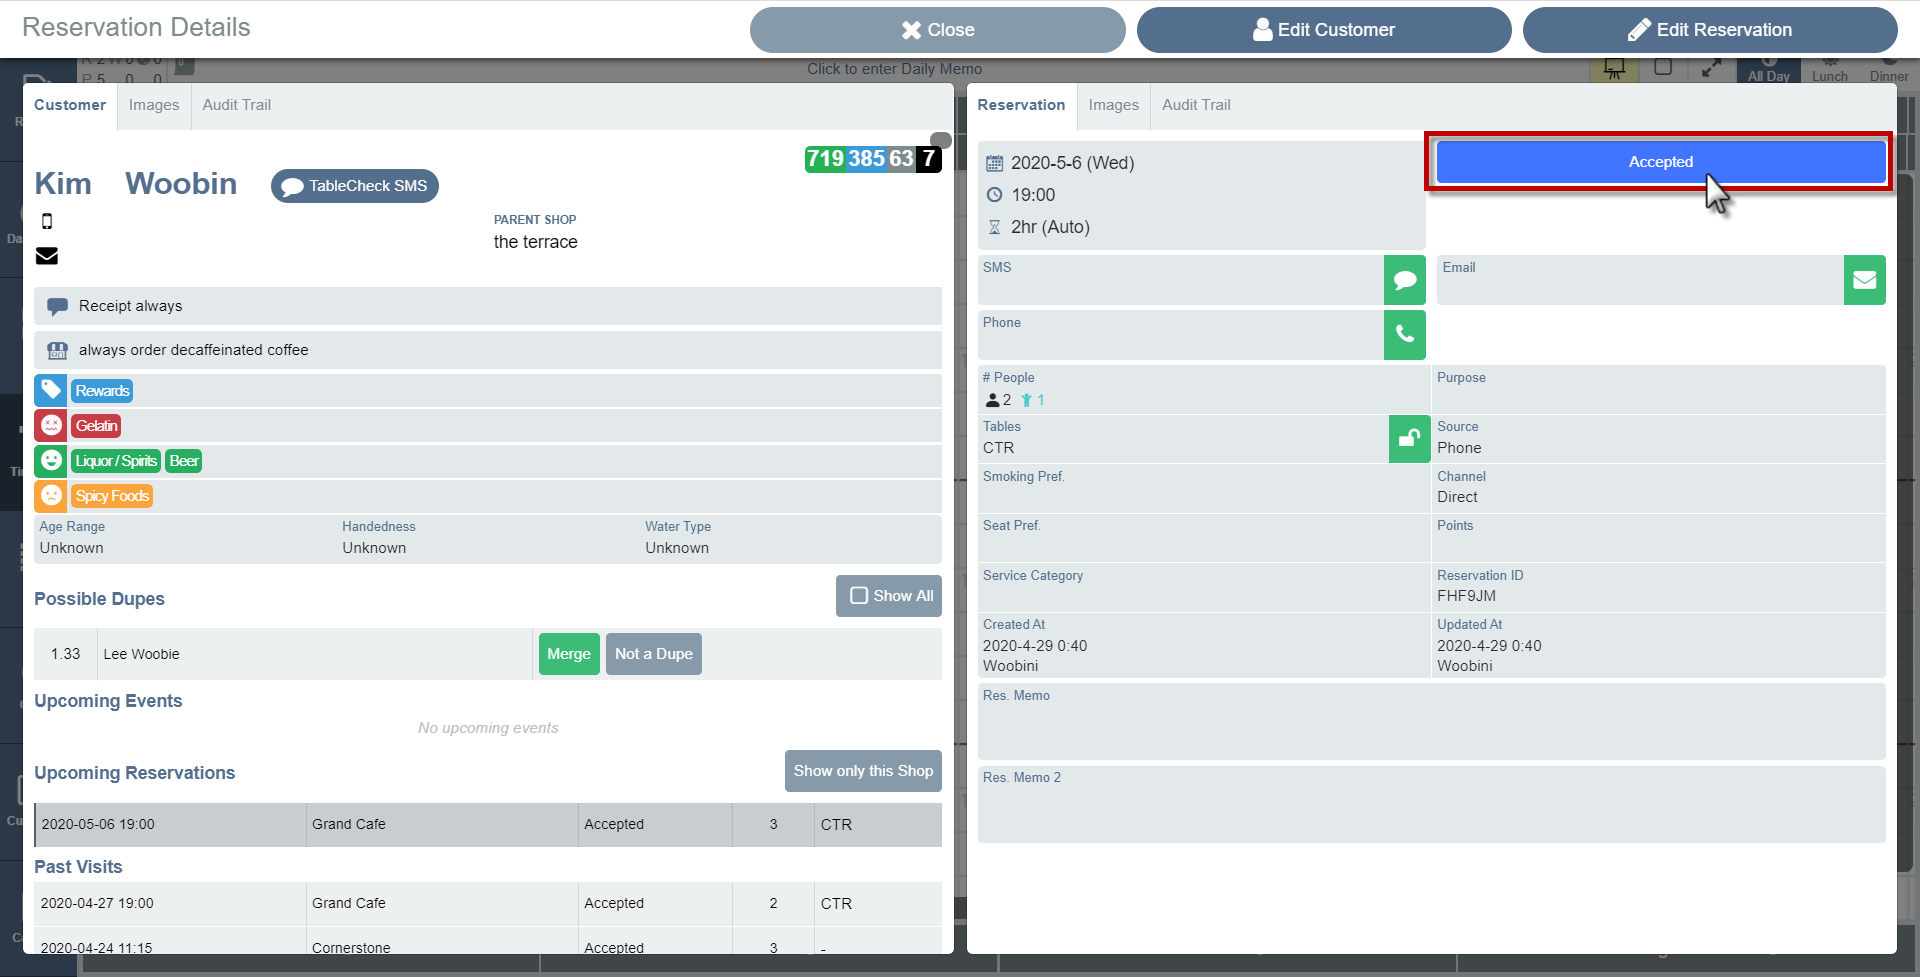Merge the duplicate Lee Woobie
Viewport: 1920px width, 977px height.
click(569, 654)
